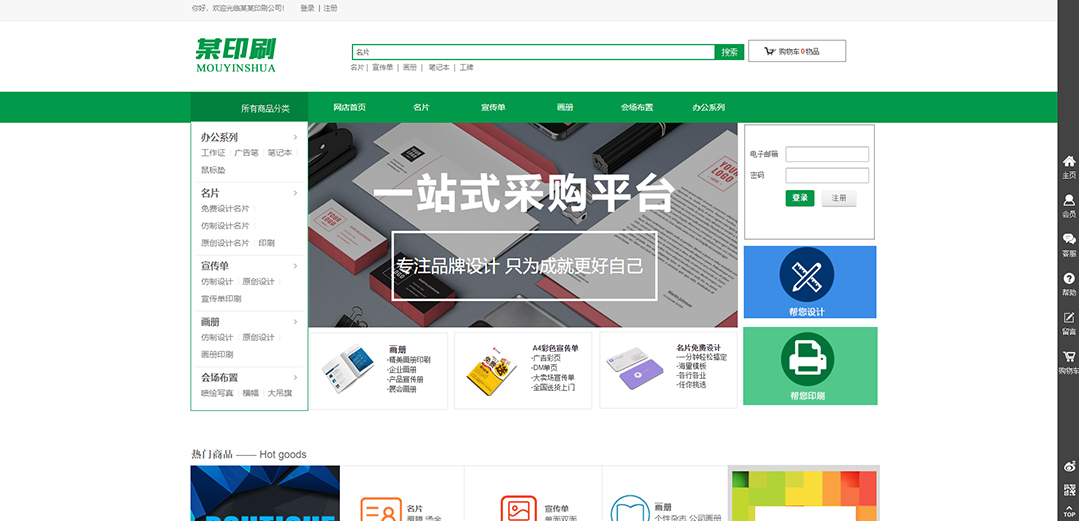Screen dimensions: 1079x521
Task: Expand the 会场布置 category chevron
Action: click(295, 377)
